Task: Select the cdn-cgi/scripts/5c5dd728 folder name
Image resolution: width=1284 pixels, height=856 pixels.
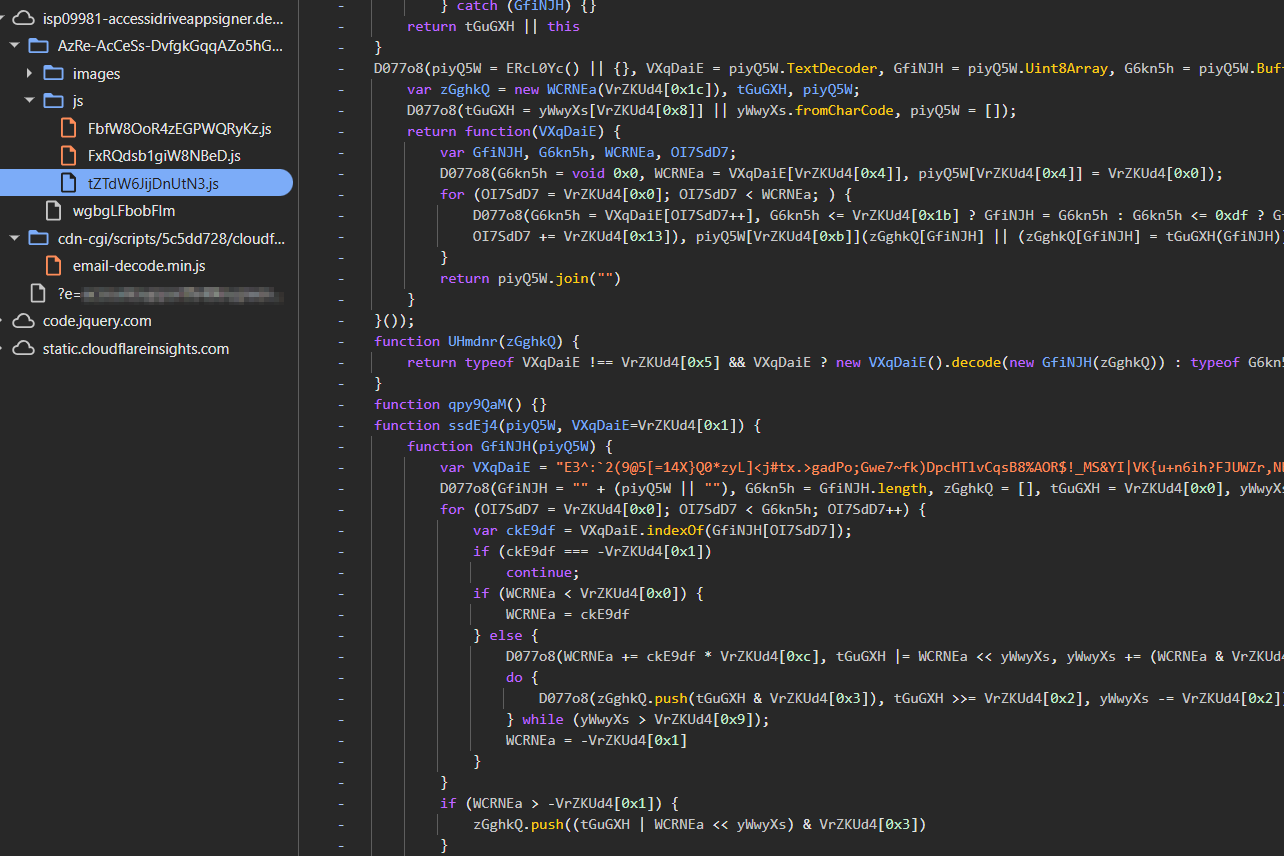Action: [172, 238]
